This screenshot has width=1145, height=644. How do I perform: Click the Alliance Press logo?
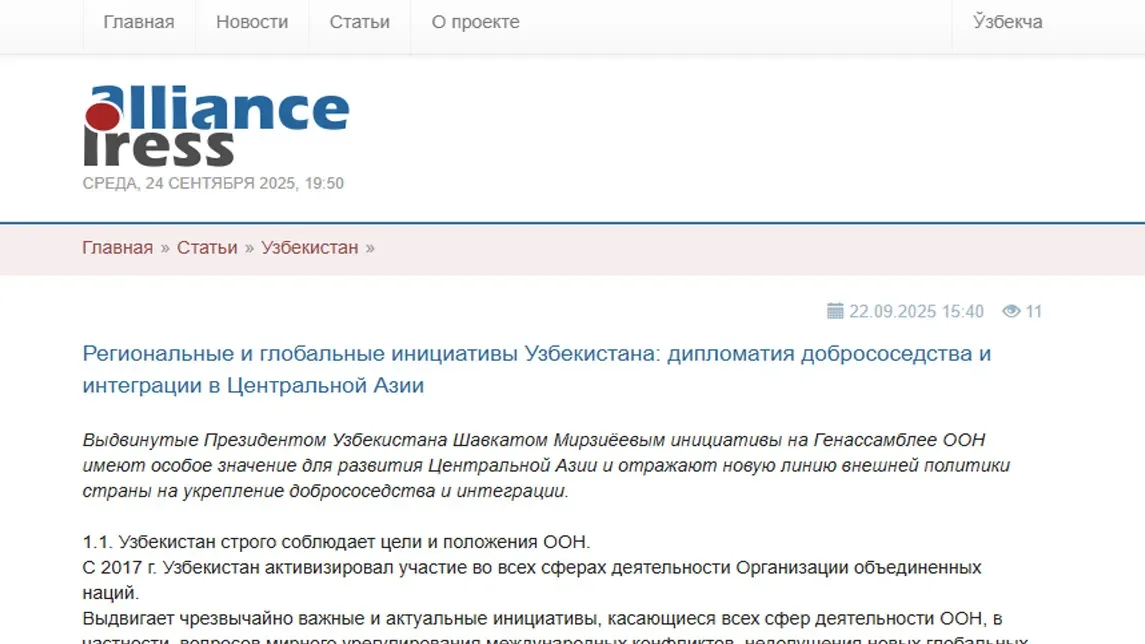coord(216,126)
